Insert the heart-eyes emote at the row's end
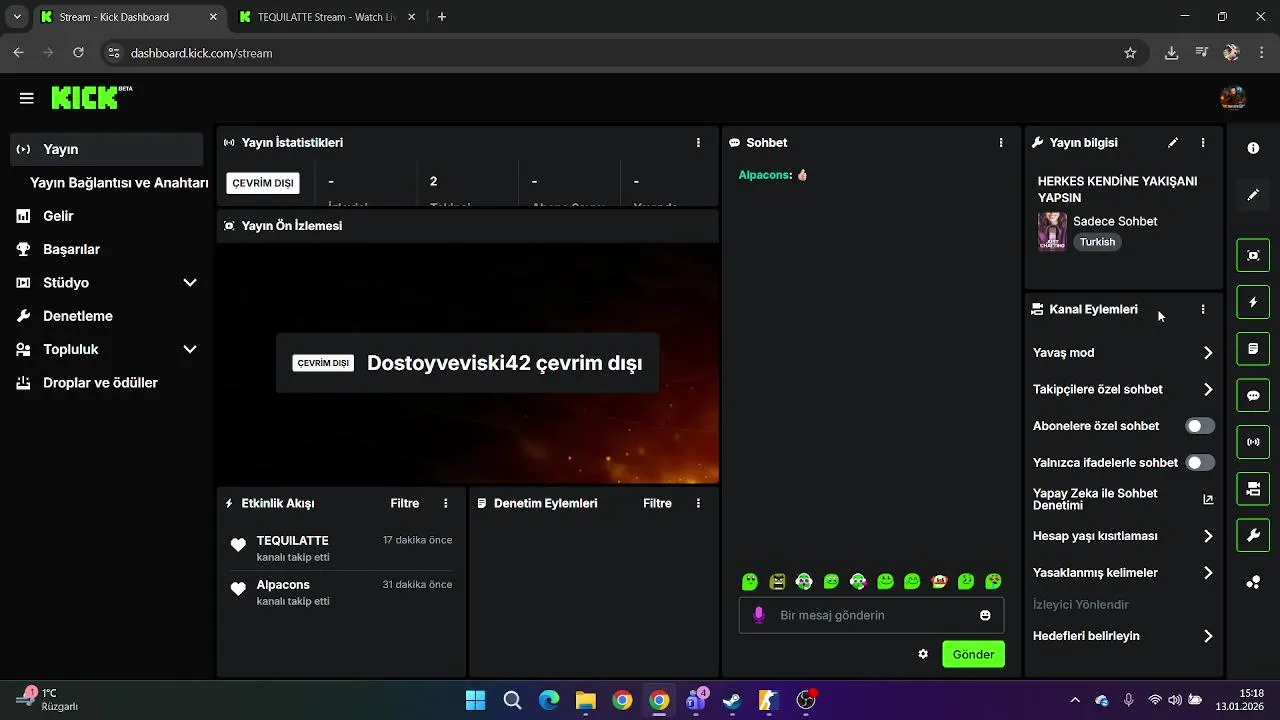Image resolution: width=1280 pixels, height=720 pixels. point(993,581)
